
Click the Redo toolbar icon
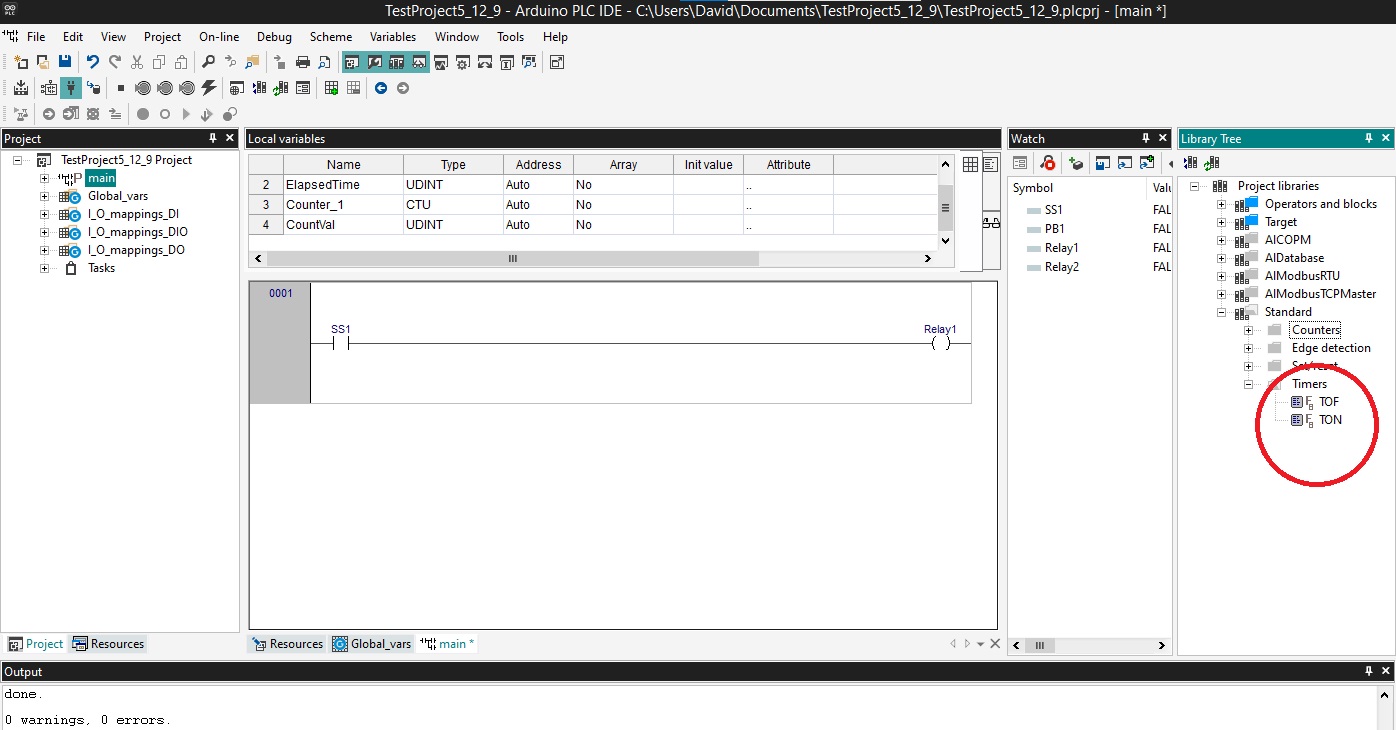pyautogui.click(x=115, y=62)
